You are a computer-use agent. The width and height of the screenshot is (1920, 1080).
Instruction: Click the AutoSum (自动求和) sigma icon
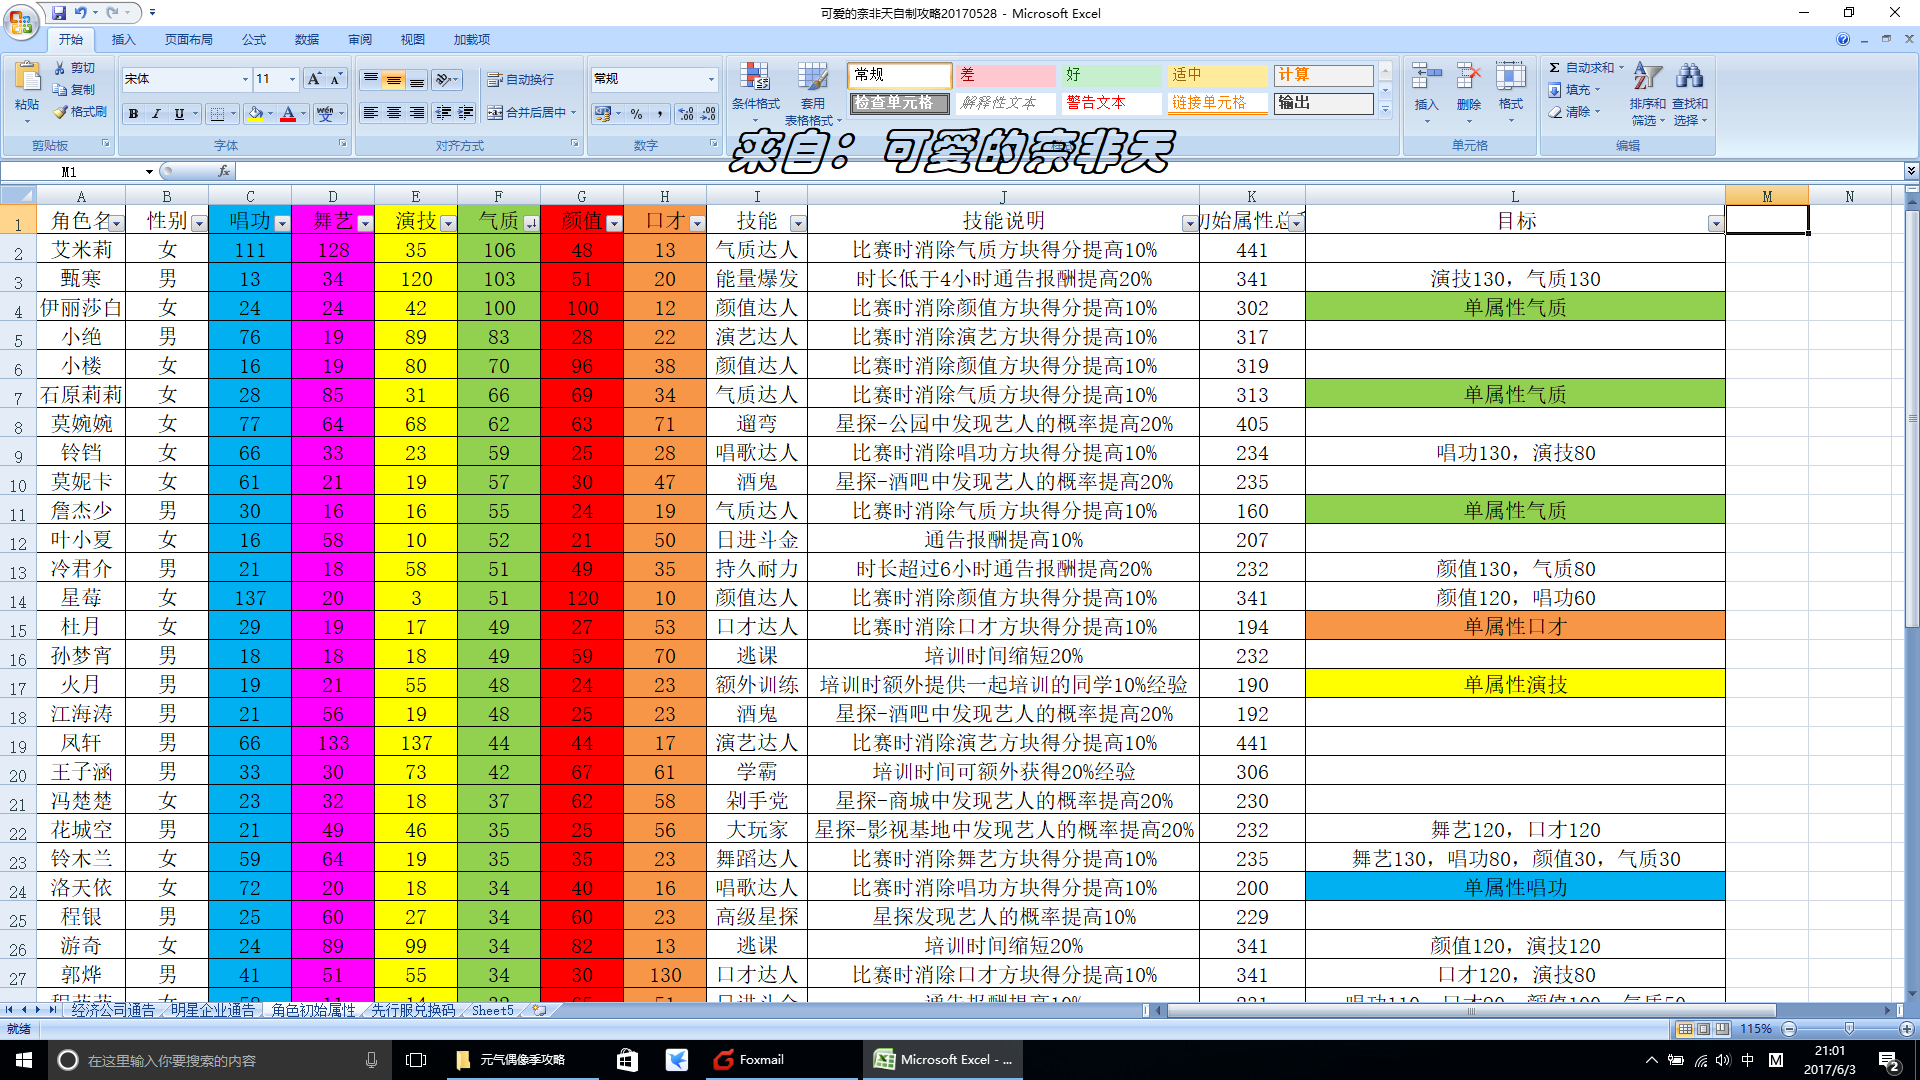1555,67
